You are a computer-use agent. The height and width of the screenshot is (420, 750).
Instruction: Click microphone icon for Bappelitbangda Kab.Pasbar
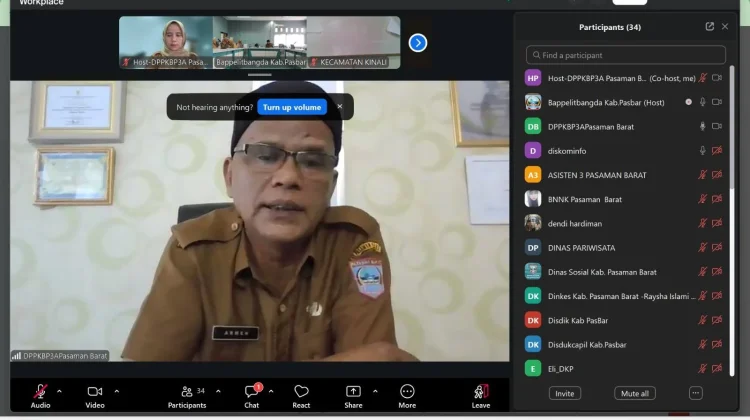point(702,102)
